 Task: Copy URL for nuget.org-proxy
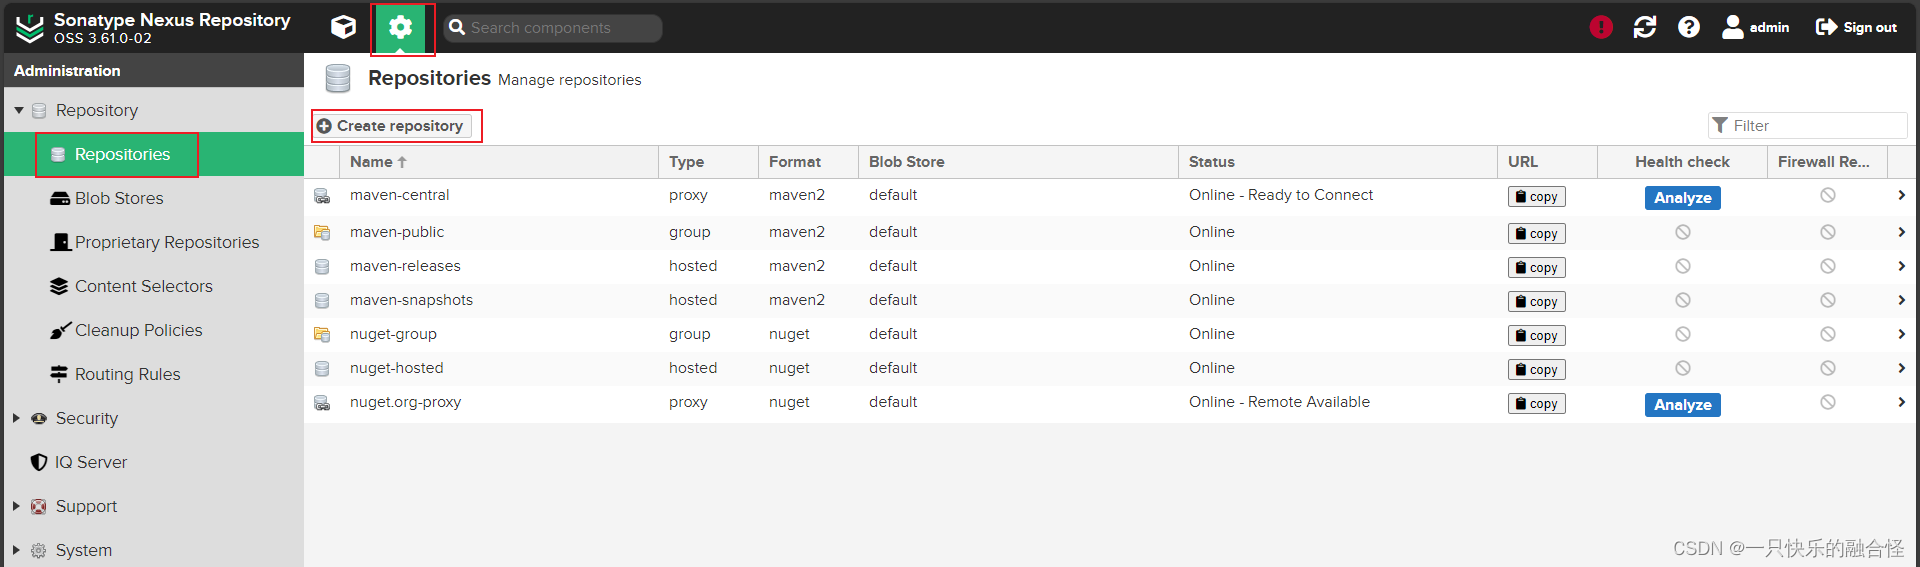click(1536, 403)
